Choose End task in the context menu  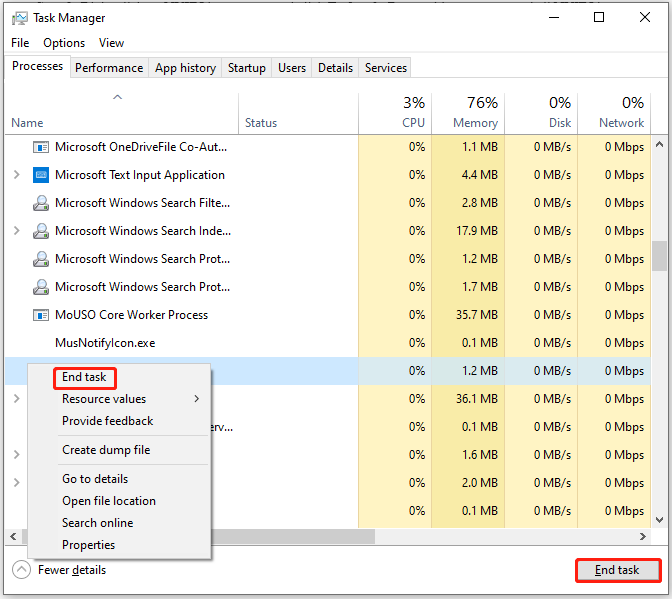[x=84, y=377]
